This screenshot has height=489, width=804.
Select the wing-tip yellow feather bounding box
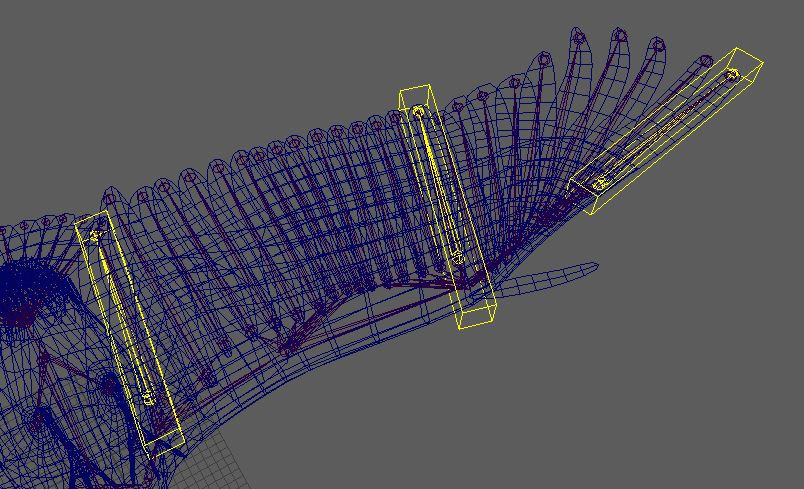click(x=666, y=131)
